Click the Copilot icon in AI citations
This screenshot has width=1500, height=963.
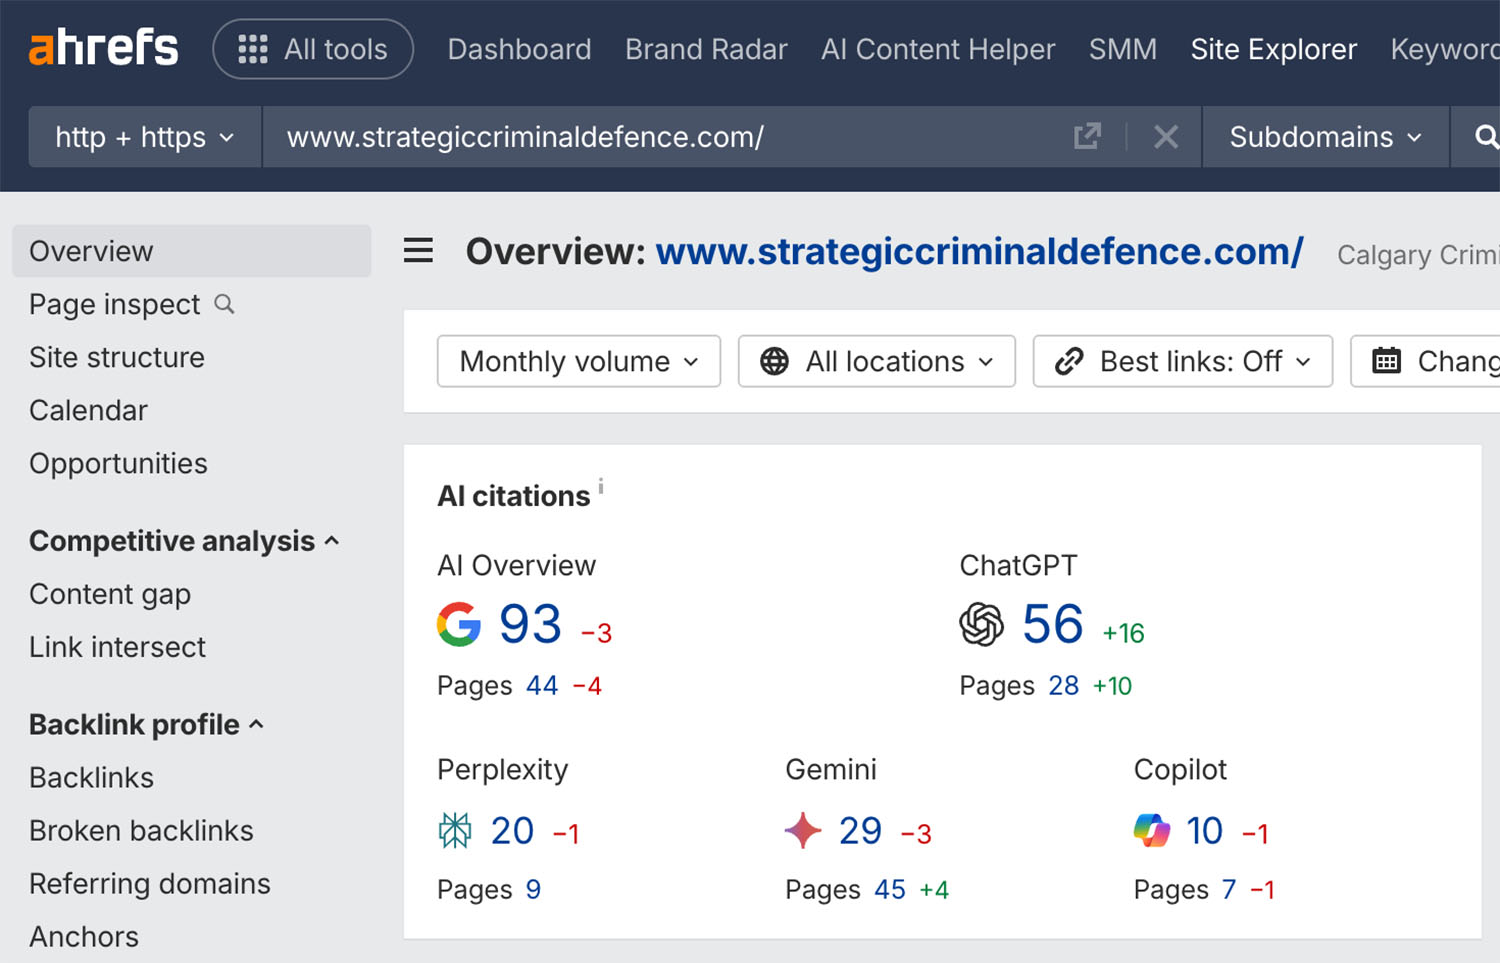1151,830
